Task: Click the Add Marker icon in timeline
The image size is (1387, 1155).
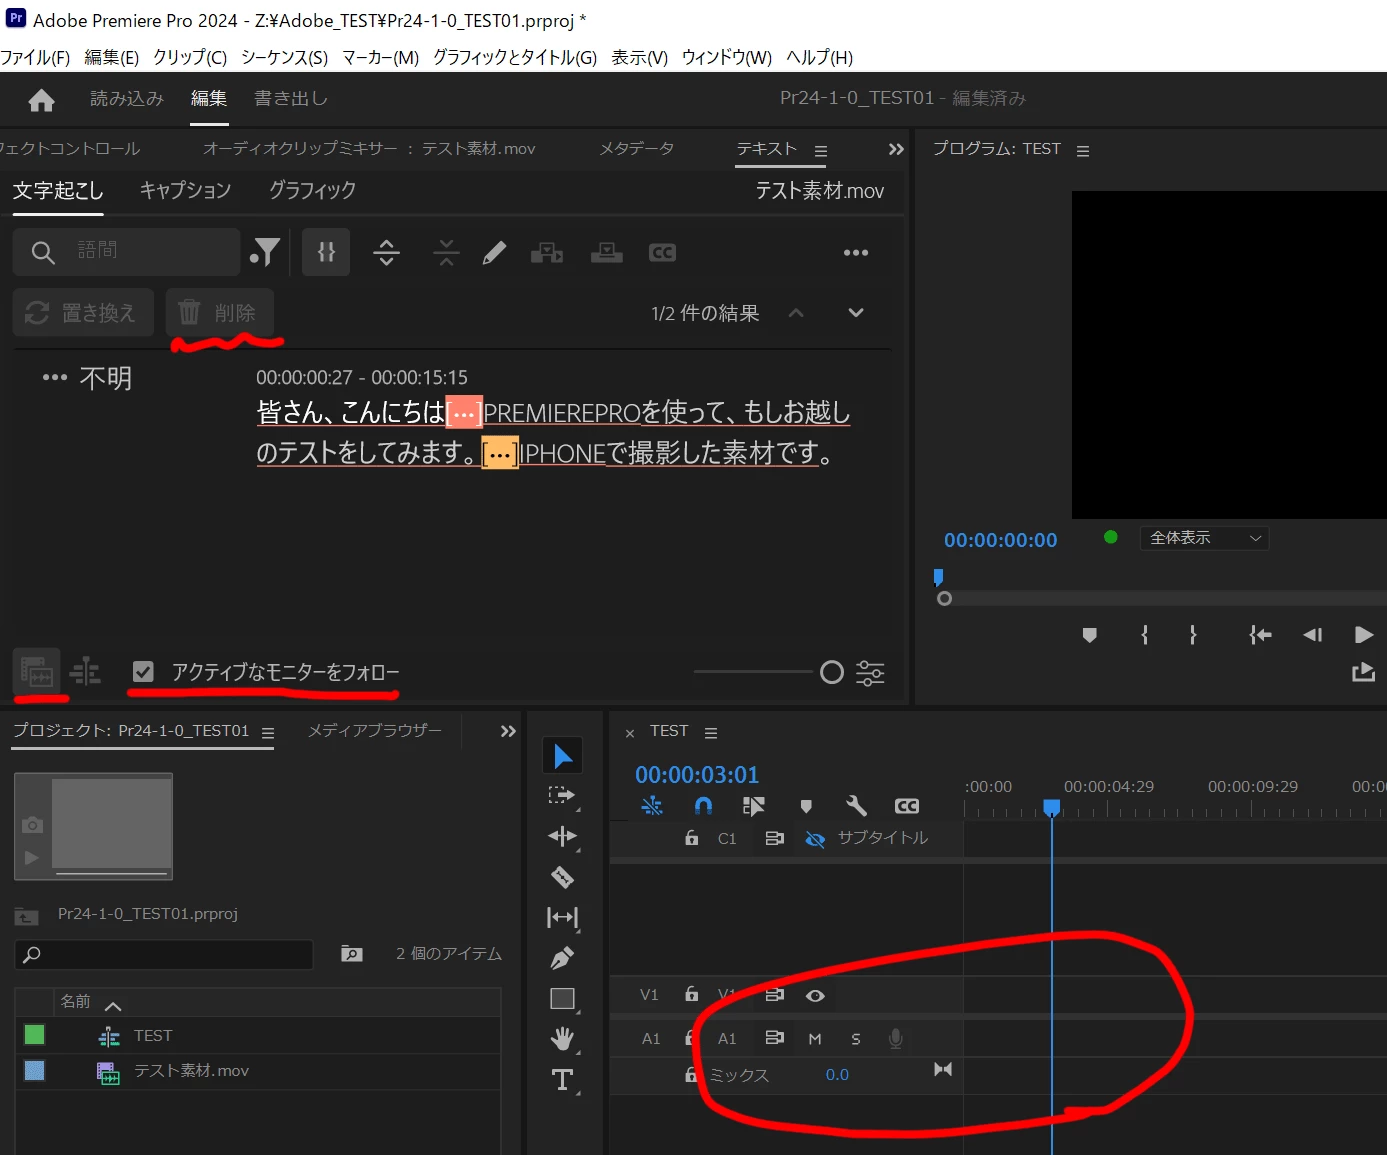Action: [806, 806]
